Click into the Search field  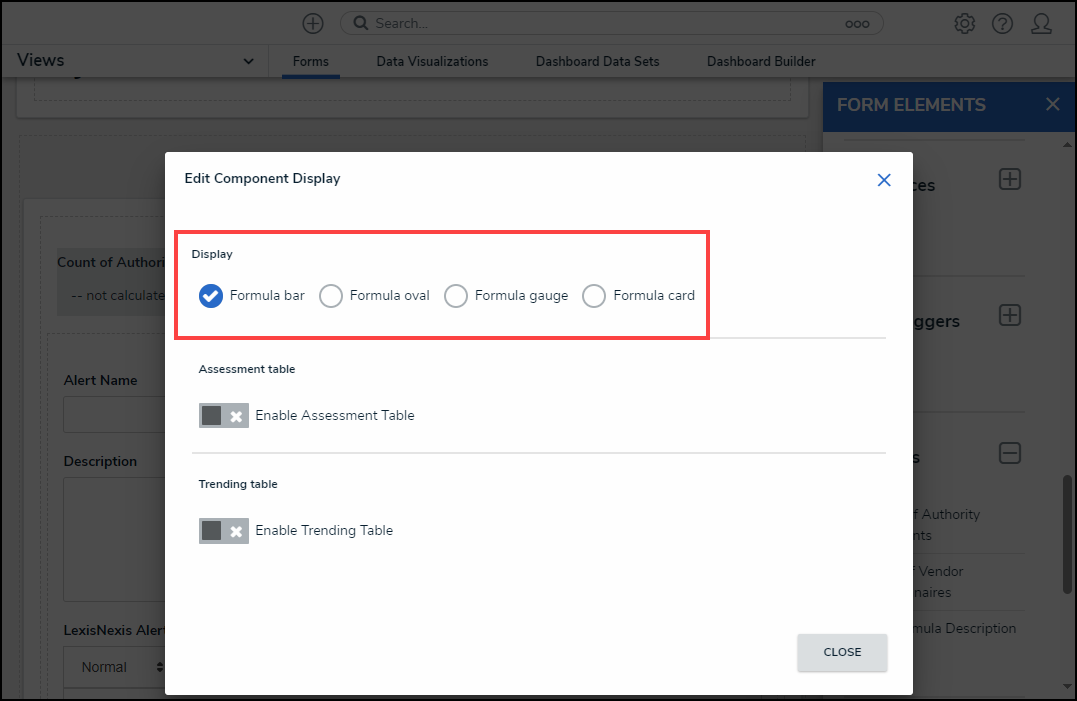pyautogui.click(x=611, y=23)
